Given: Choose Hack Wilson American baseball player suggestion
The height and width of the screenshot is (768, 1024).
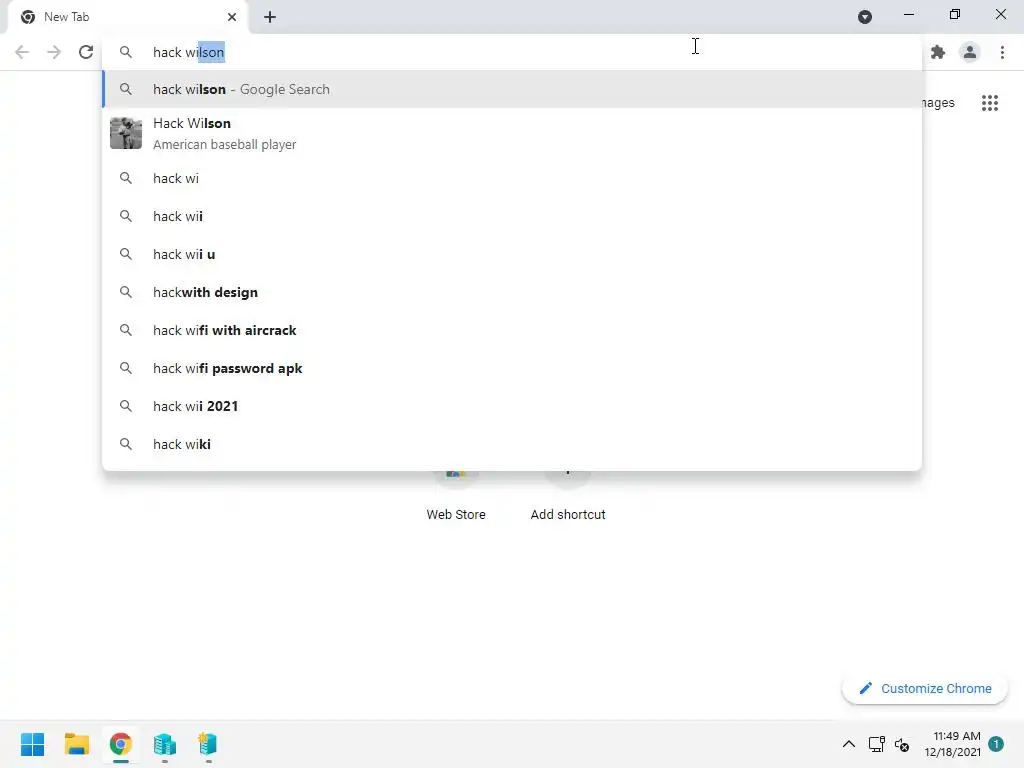Looking at the screenshot, I should 512,133.
